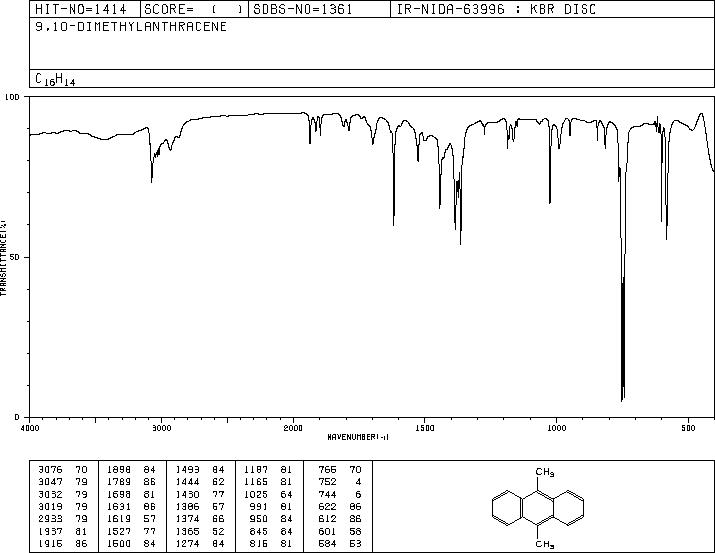Click the 3000 wavenumber axis label
Image resolution: width=715 pixels, height=553 pixels.
[x=161, y=428]
